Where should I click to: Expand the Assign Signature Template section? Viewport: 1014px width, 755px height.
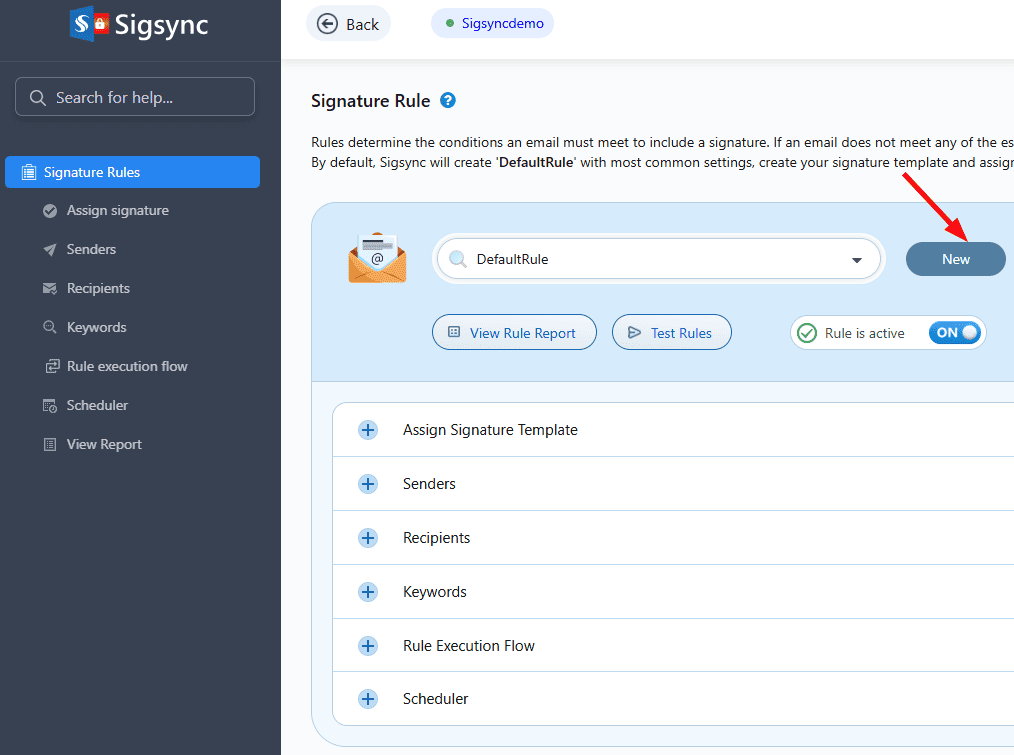368,430
